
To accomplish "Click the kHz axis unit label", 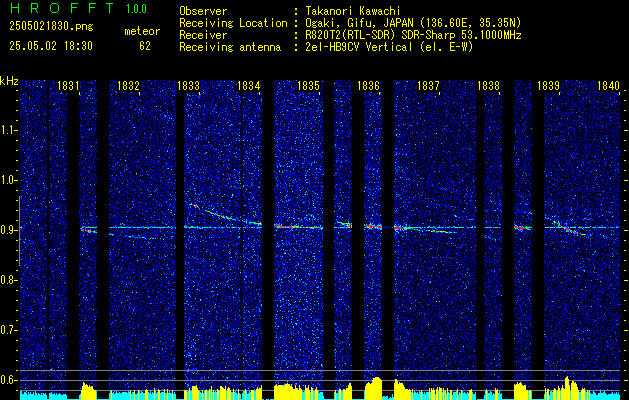I will (x=9, y=81).
